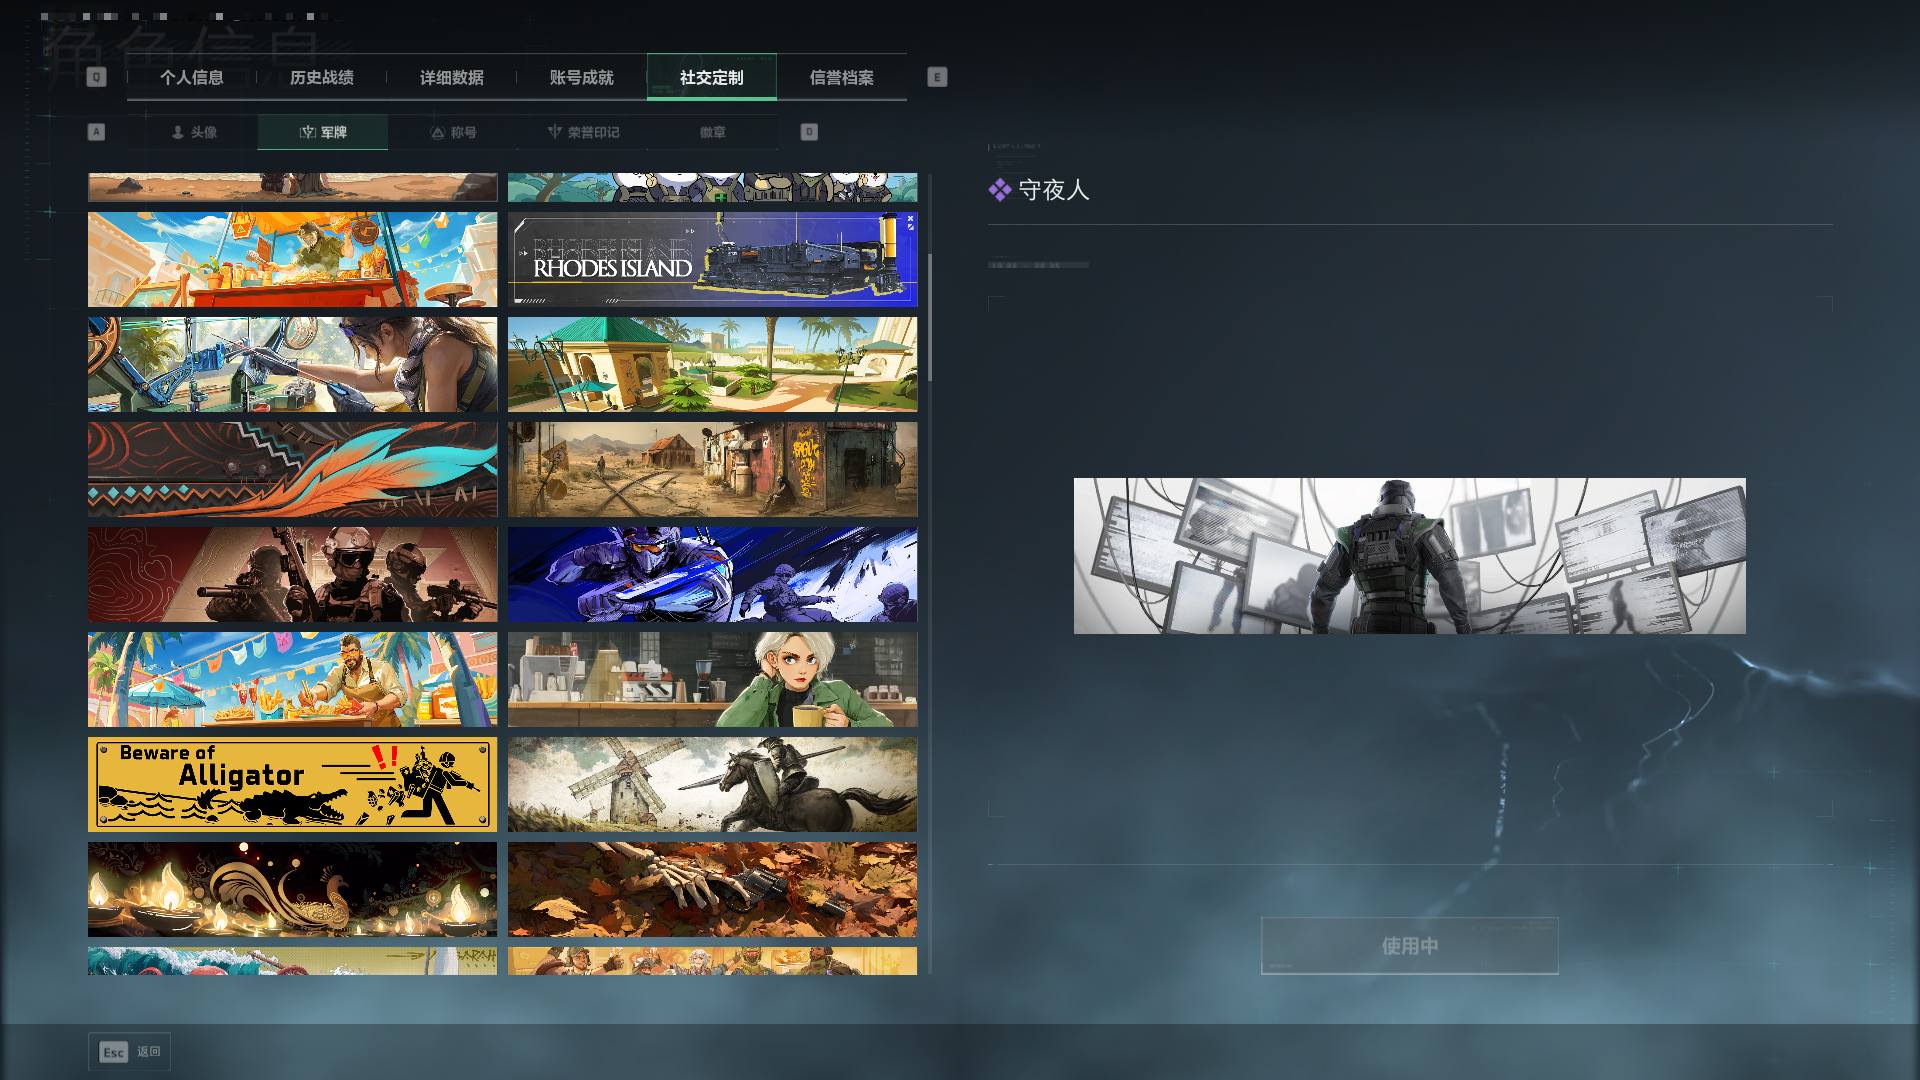Pick the green-roof pavilion park dog tag
Image resolution: width=1920 pixels, height=1080 pixels.
click(x=712, y=364)
